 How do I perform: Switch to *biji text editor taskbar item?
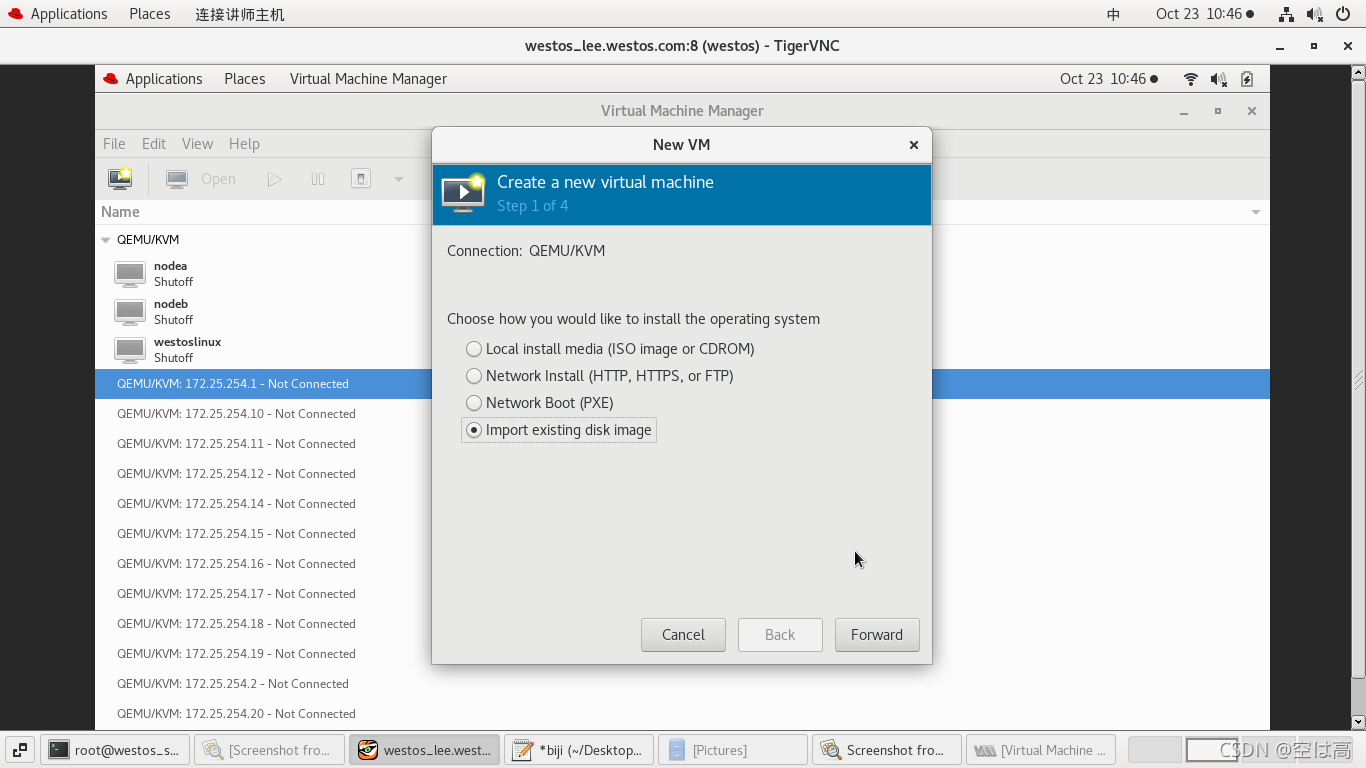coord(579,750)
